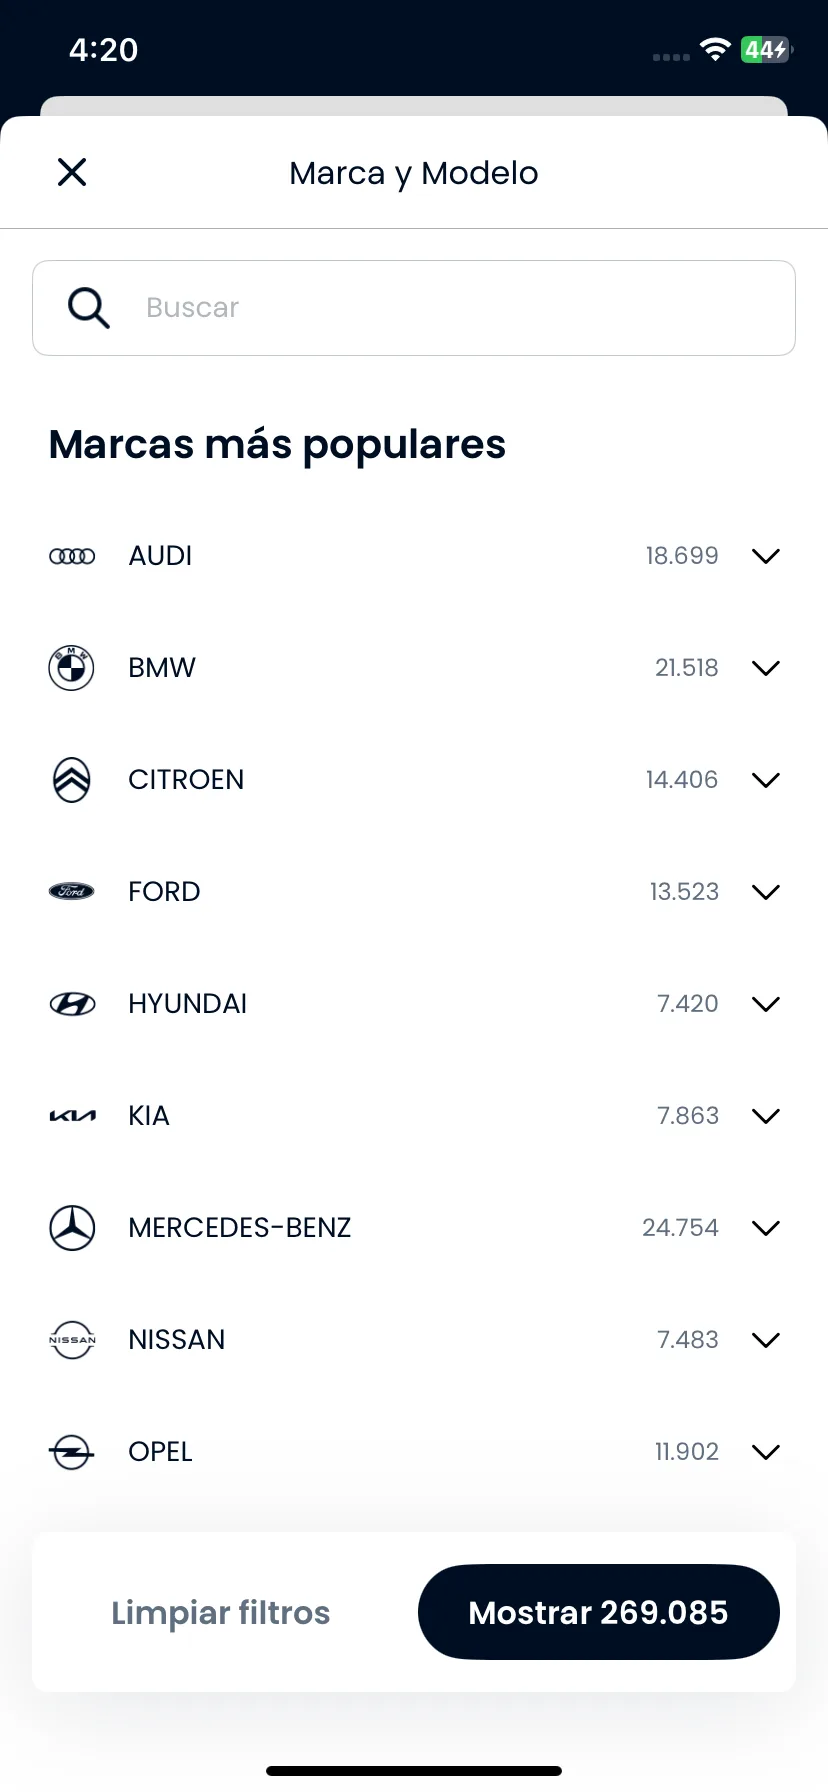
Task: Tap the Ford oval logo
Action: [72, 891]
